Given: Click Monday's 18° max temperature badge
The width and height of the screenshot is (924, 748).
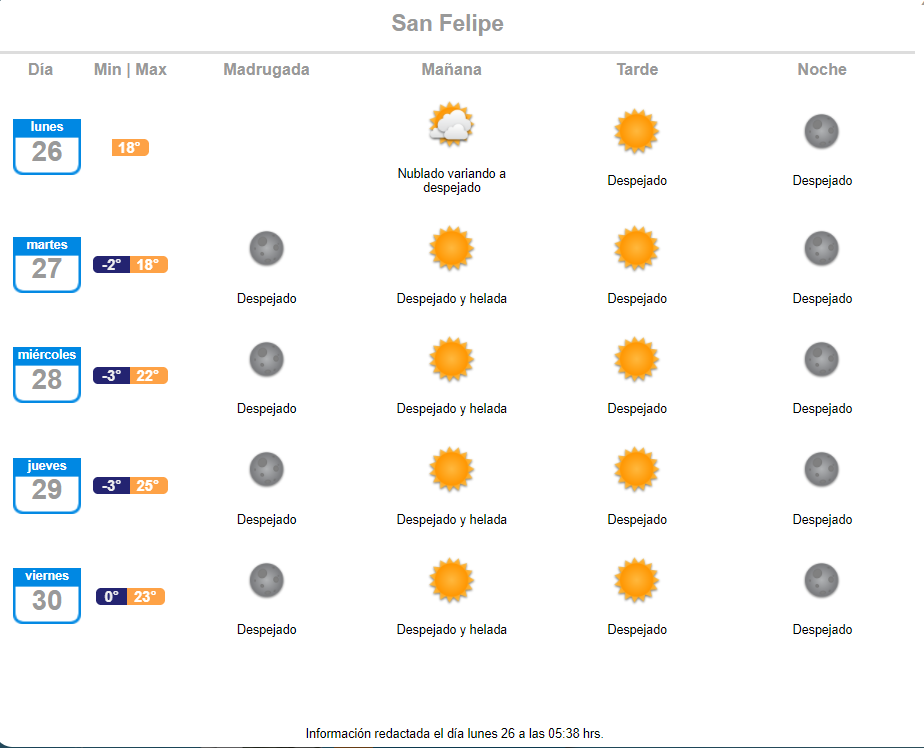Looking at the screenshot, I should click(x=130, y=148).
